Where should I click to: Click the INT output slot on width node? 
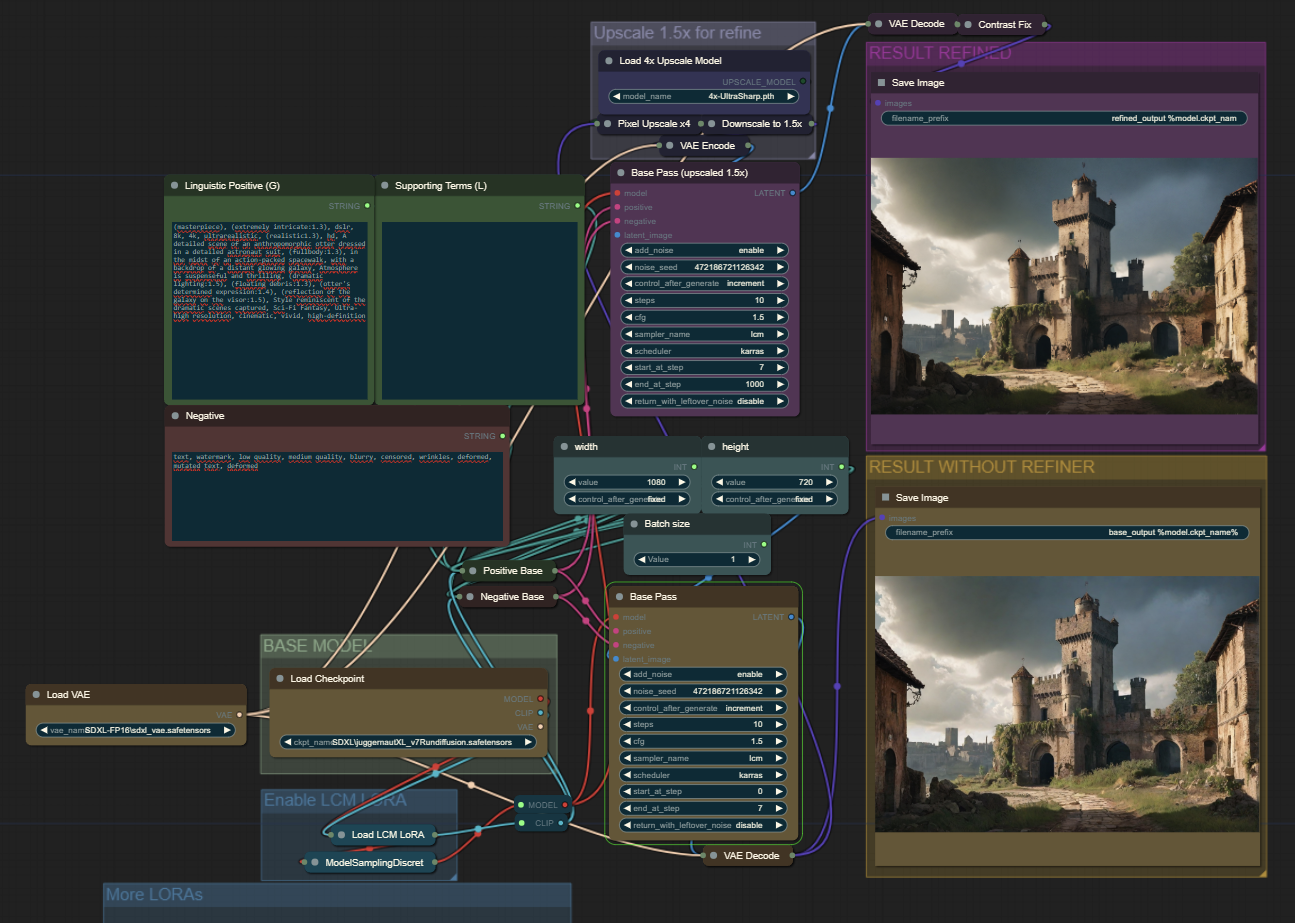tap(695, 467)
